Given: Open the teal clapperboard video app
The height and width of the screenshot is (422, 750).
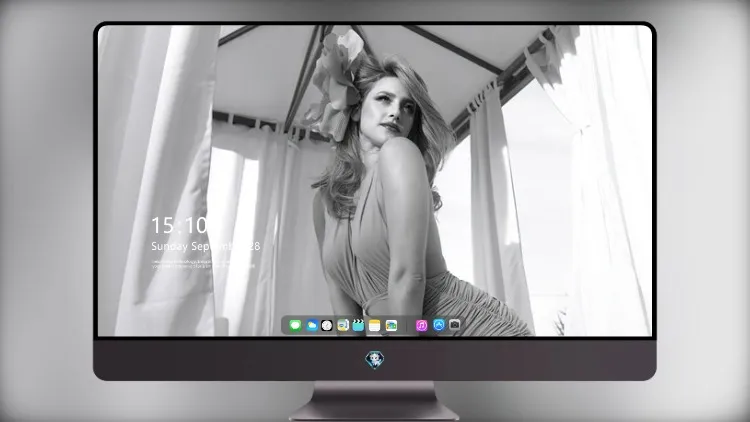Looking at the screenshot, I should pos(358,325).
